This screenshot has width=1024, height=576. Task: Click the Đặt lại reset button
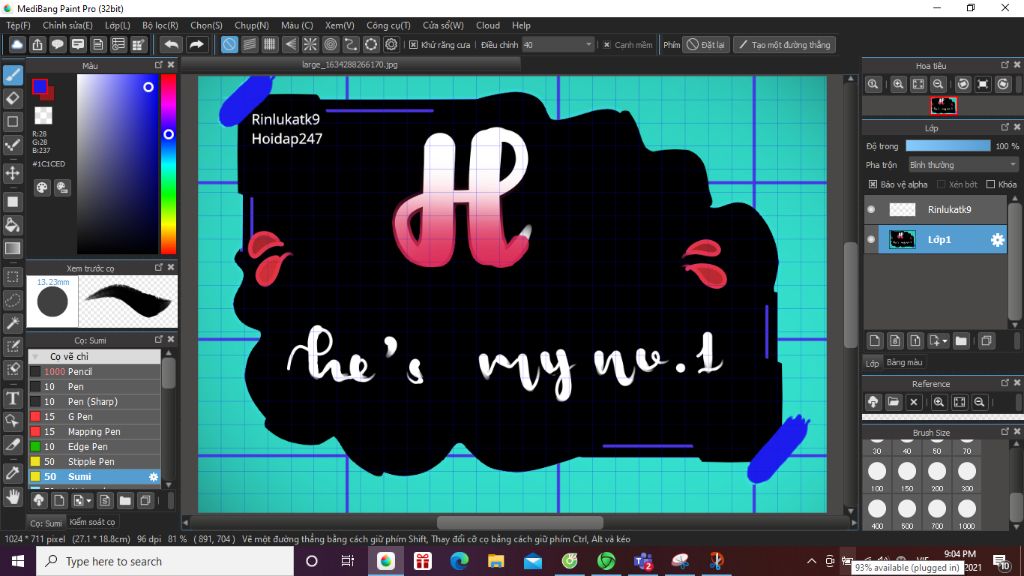[705, 44]
